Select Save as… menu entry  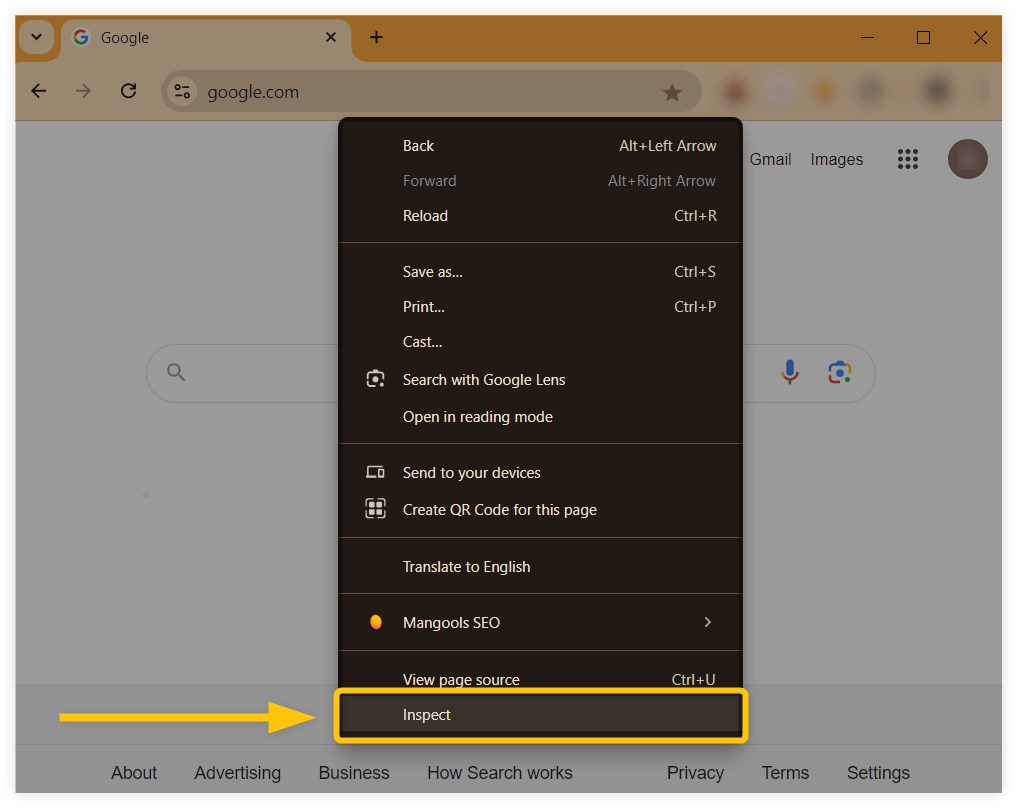tap(540, 272)
